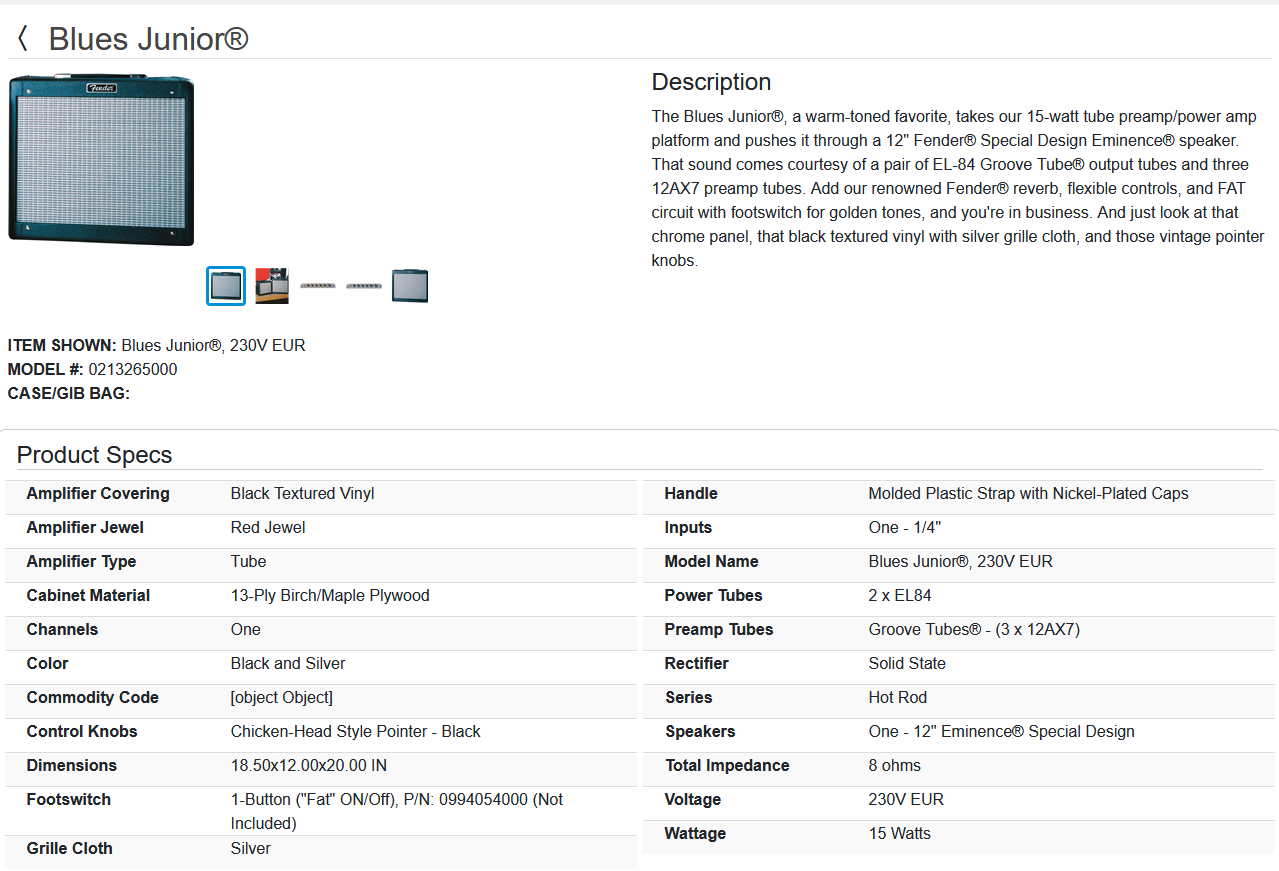This screenshot has height=871, width=1279.
Task: Click the Amplifier Jewel spec label
Action: pyautogui.click(x=85, y=527)
